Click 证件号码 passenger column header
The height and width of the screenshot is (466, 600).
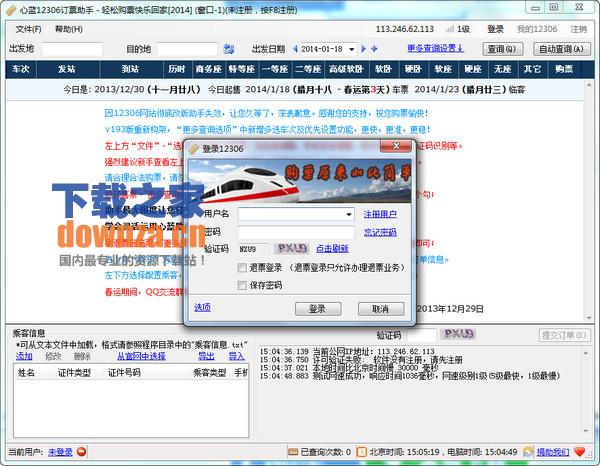[x=124, y=373]
